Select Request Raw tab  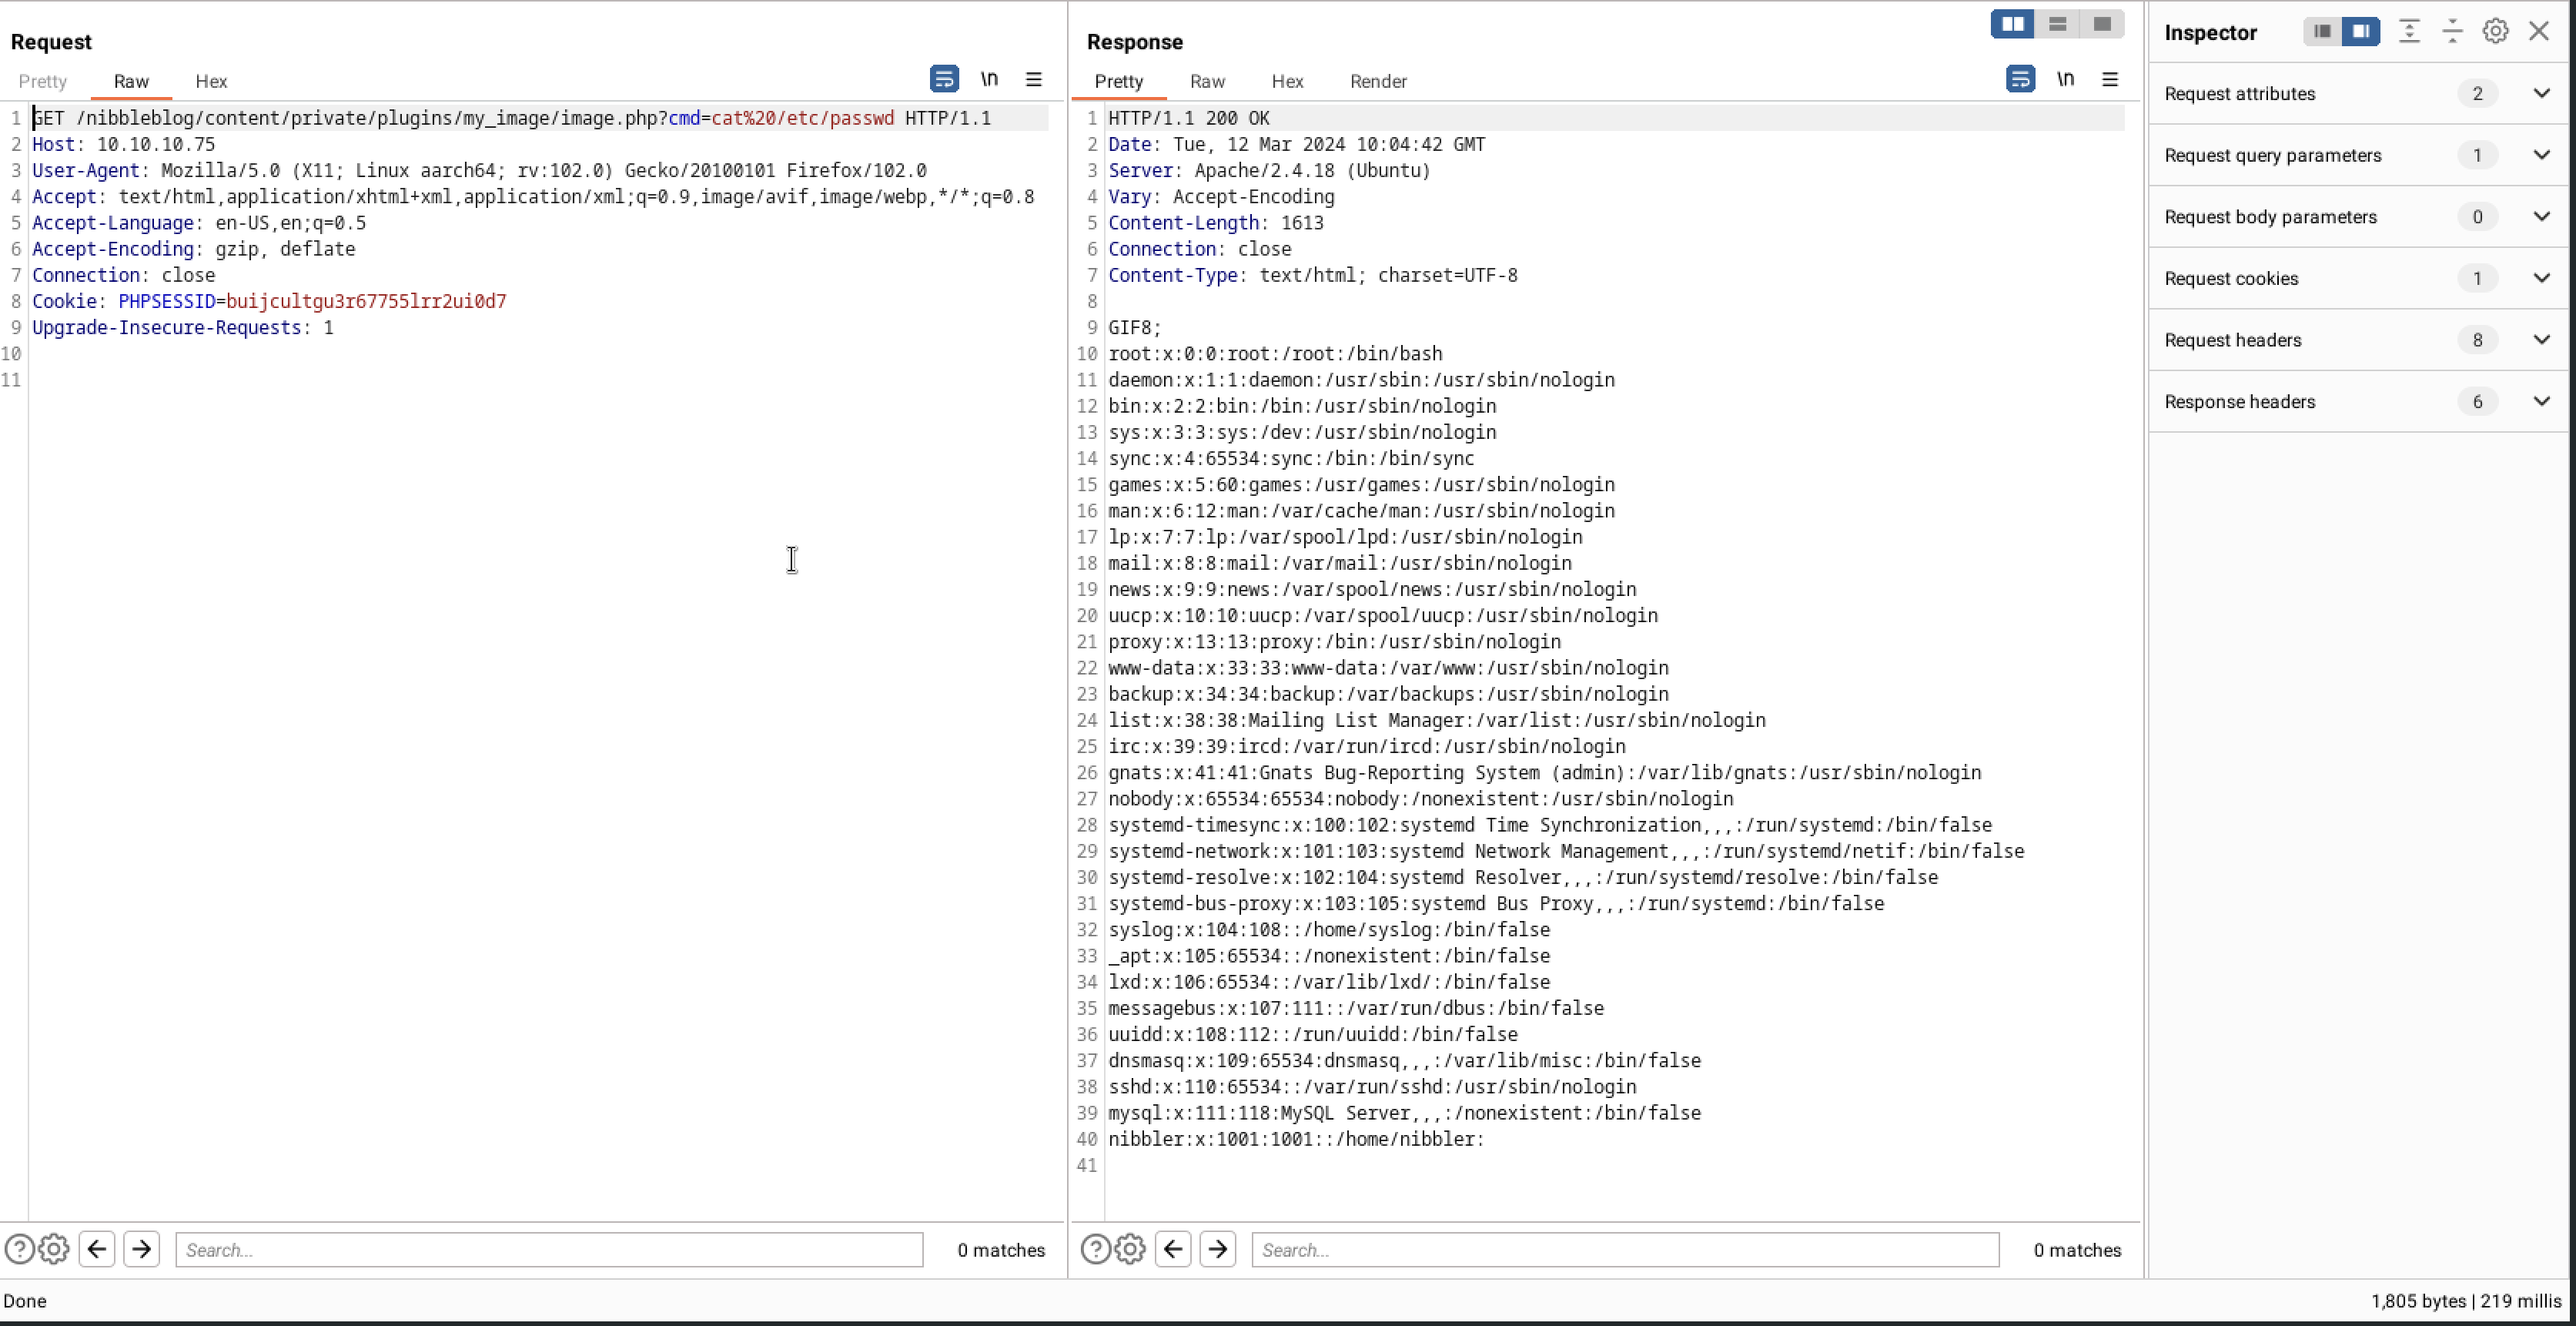click(x=131, y=81)
